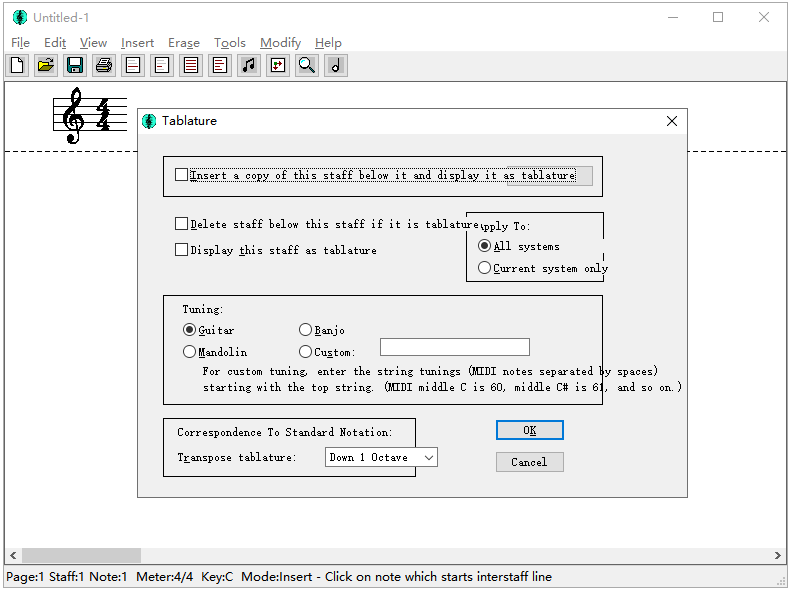
Task: Tick Display this staff as tablature
Action: (x=181, y=250)
